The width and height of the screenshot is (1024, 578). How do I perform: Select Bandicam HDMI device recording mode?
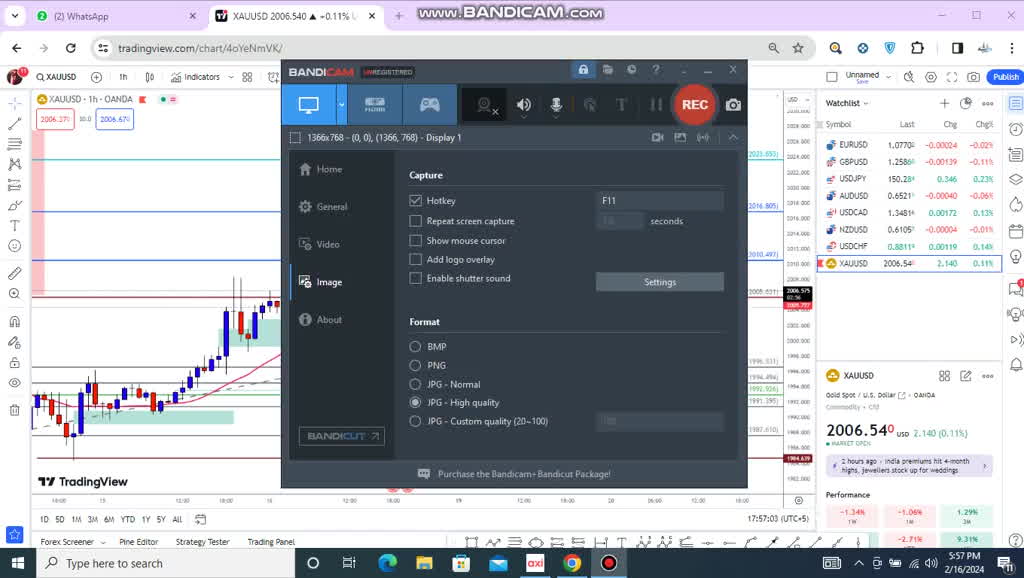(x=375, y=104)
